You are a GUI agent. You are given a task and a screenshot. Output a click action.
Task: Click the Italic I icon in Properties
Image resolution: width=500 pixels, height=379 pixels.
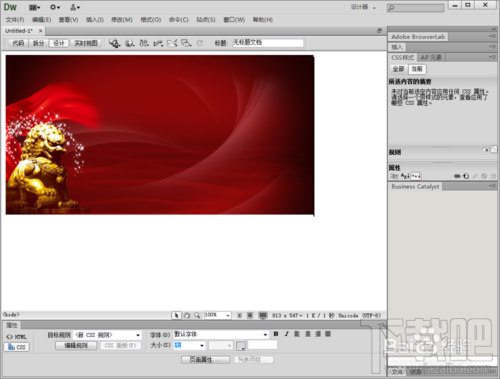286,334
